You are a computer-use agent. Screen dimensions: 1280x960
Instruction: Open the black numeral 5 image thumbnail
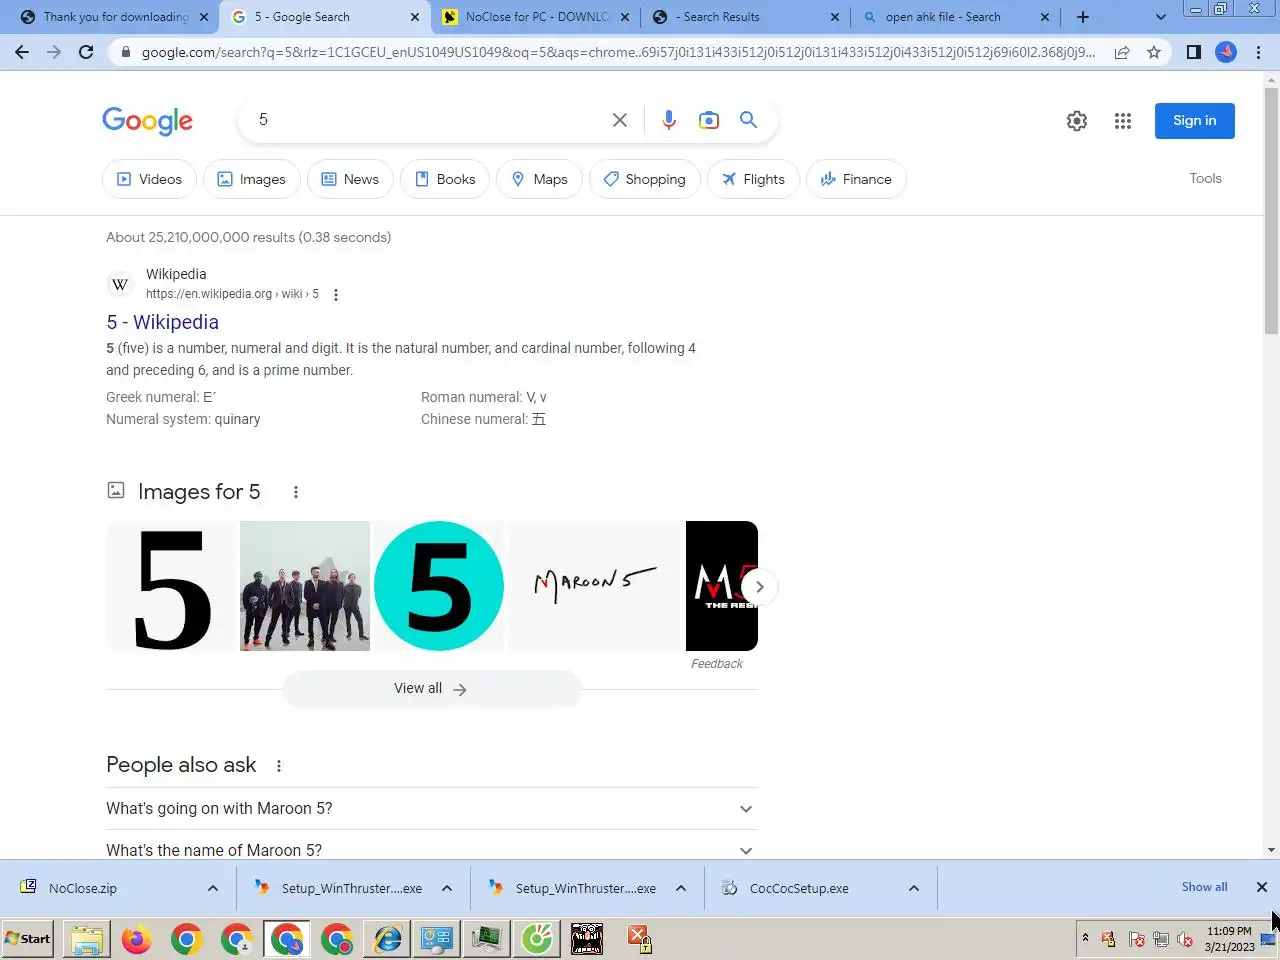171,586
